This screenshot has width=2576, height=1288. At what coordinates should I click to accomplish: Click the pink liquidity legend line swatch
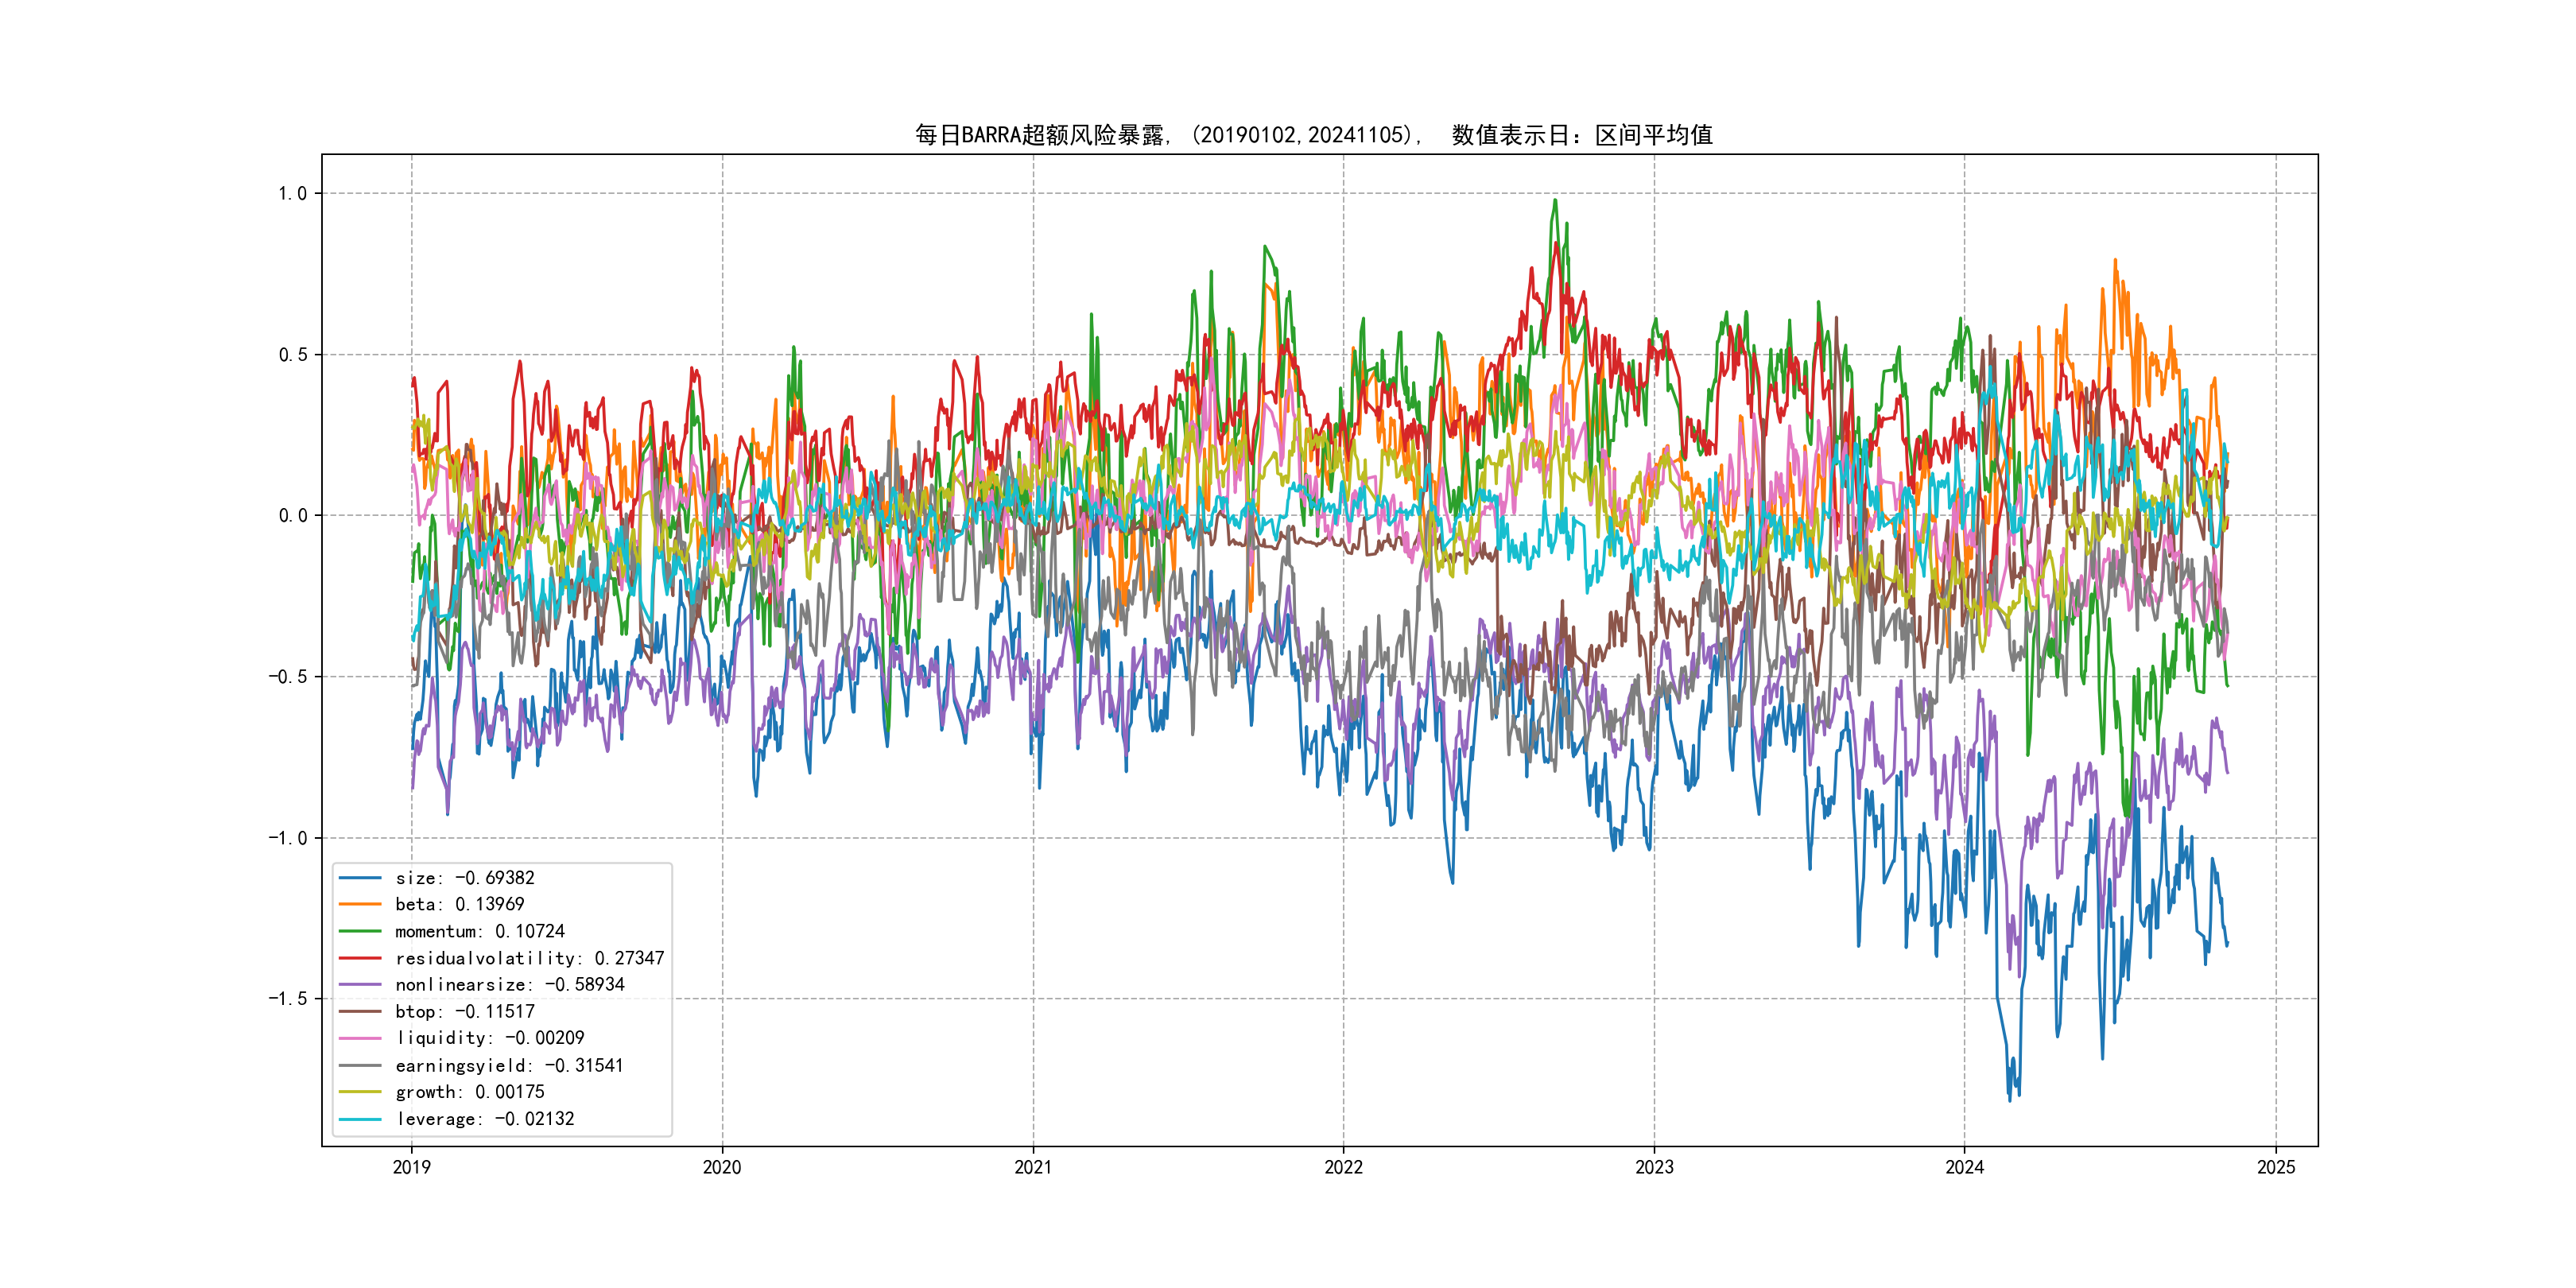pyautogui.click(x=360, y=1038)
